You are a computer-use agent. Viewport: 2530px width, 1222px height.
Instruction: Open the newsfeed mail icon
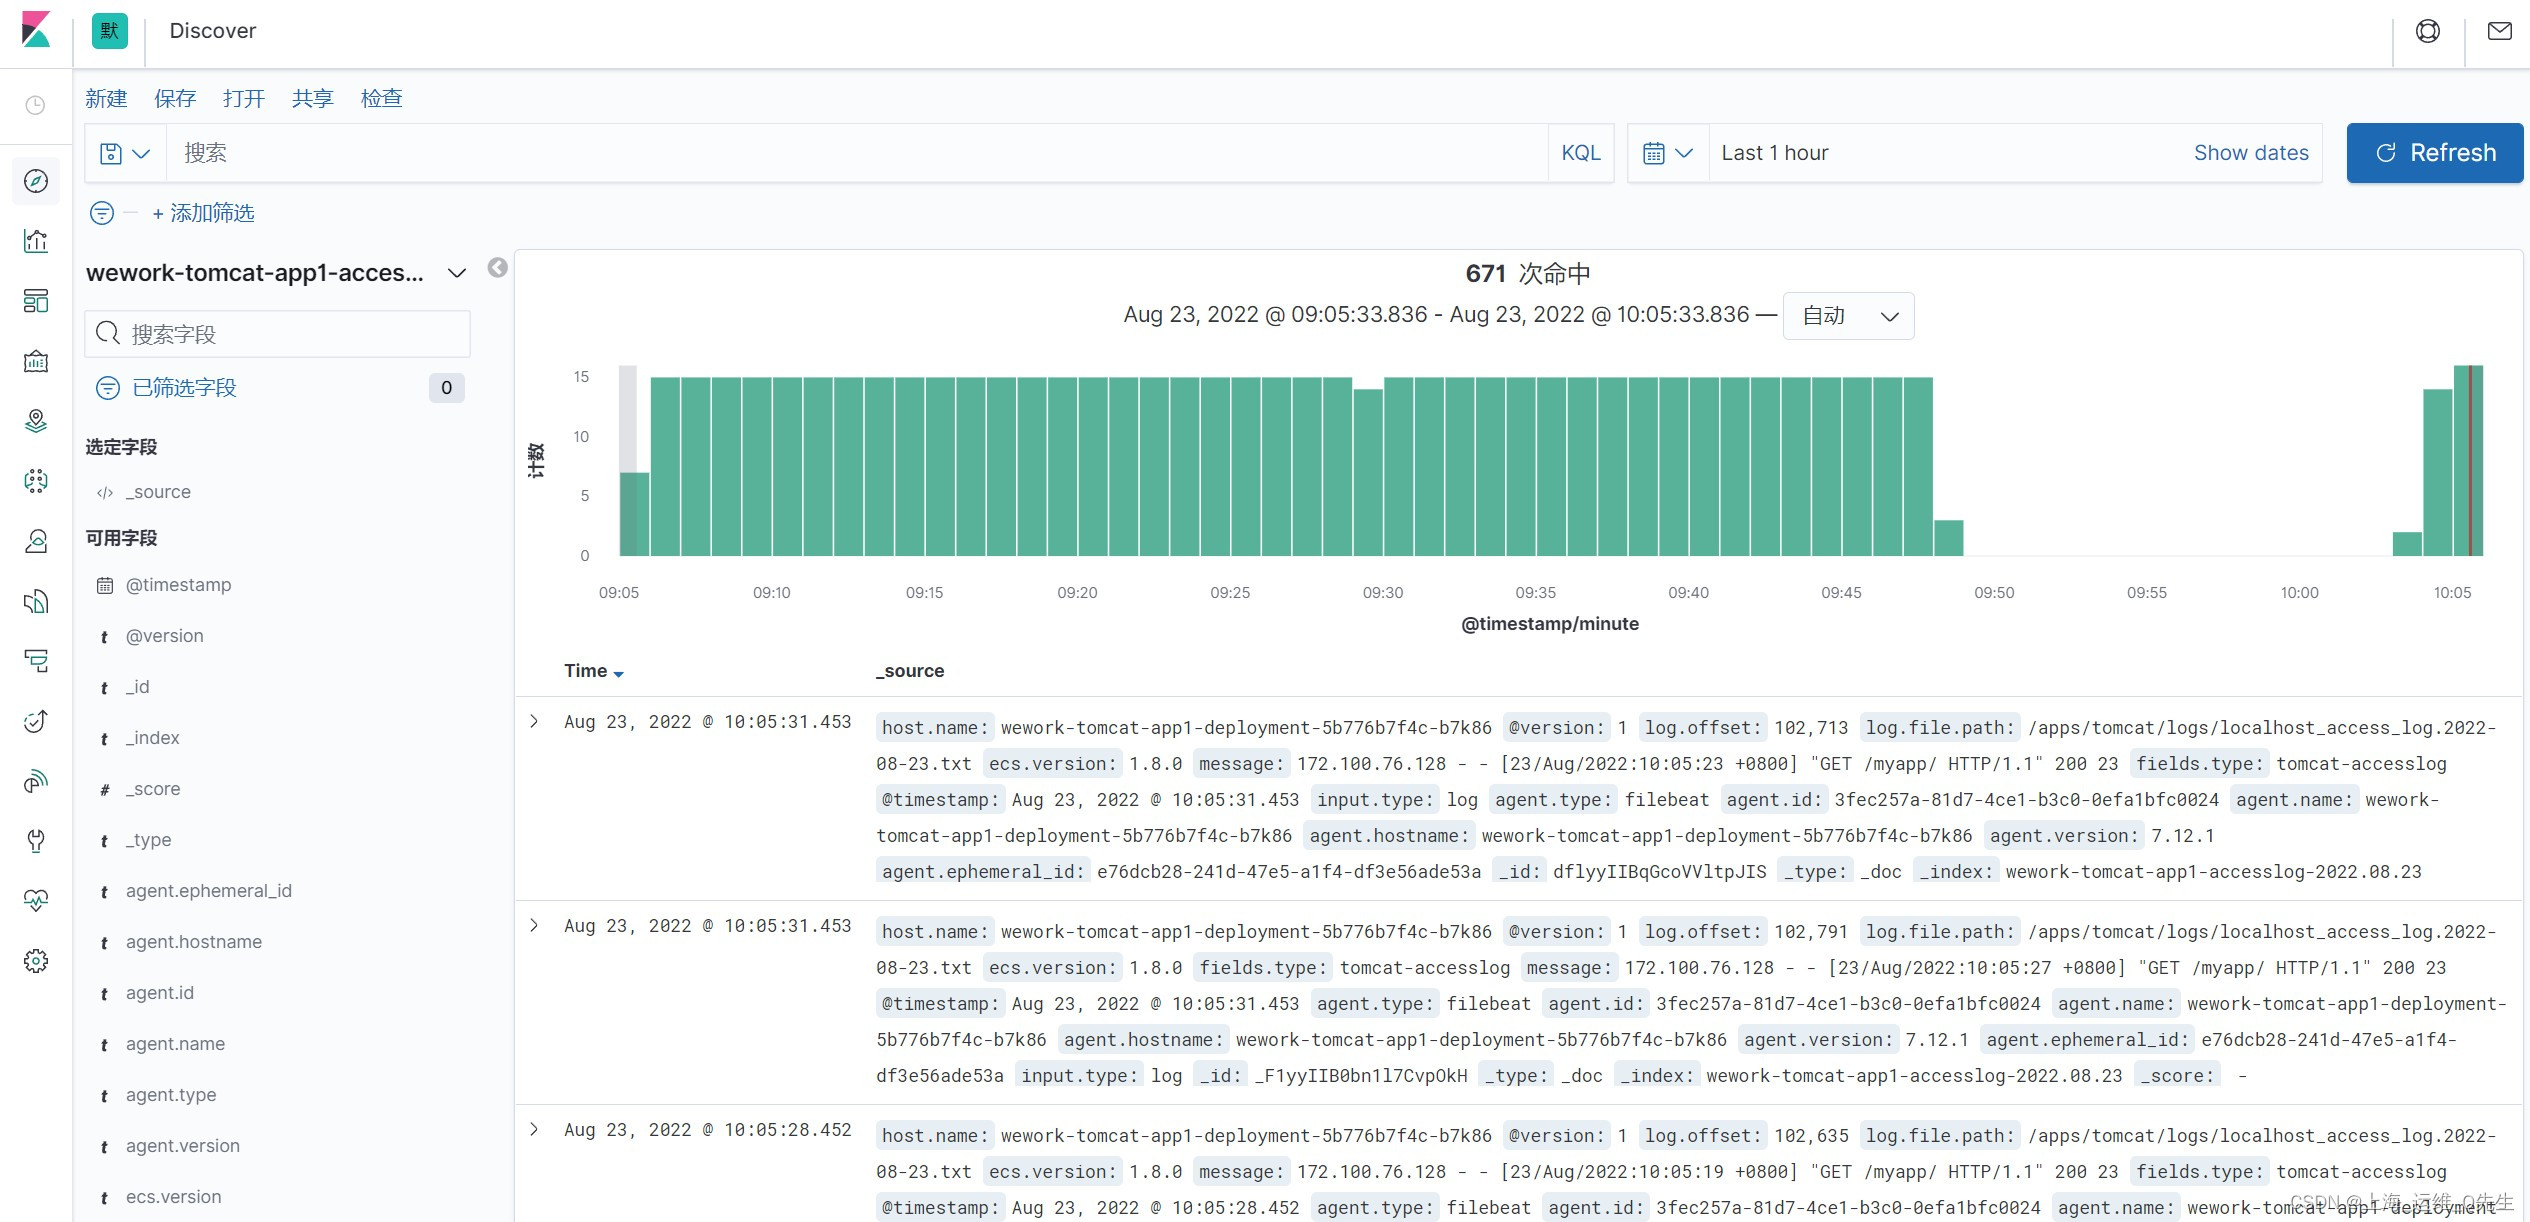2500,31
